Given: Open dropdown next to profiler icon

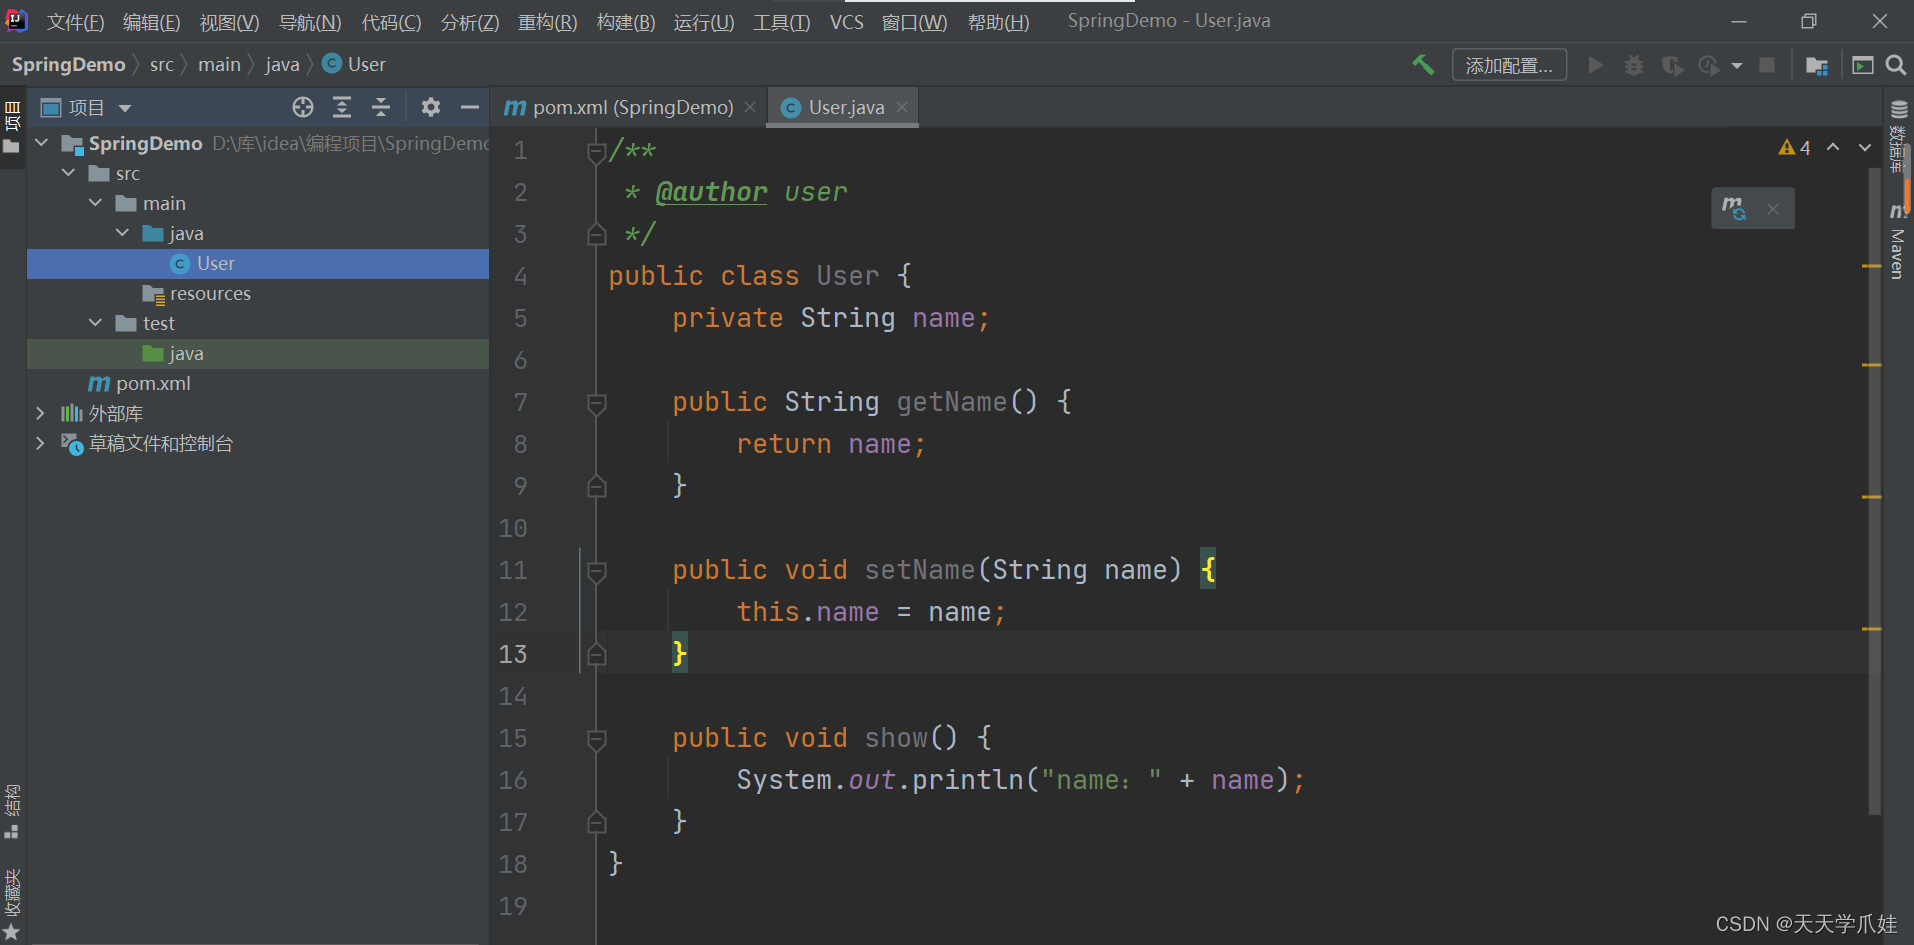Looking at the screenshot, I should [x=1737, y=66].
